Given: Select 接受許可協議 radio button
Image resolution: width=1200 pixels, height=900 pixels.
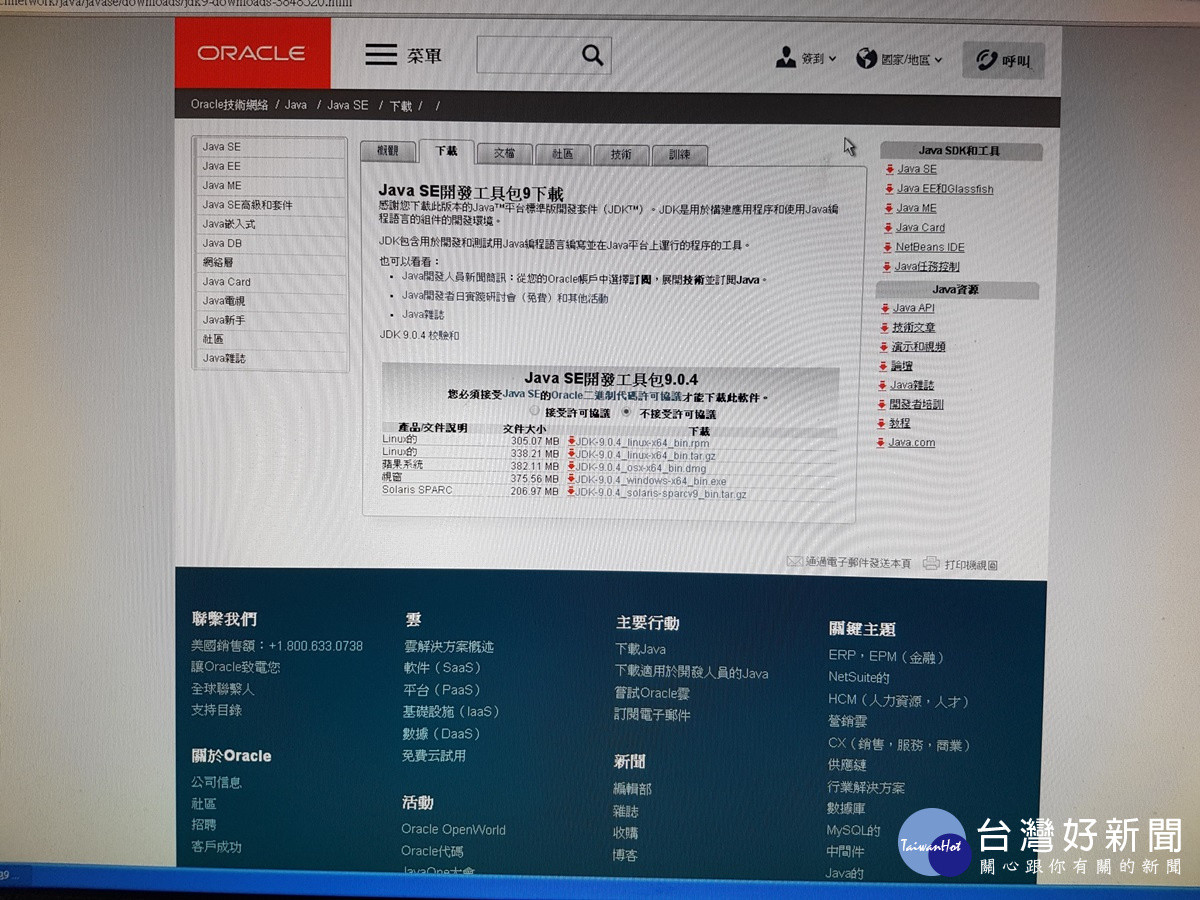Looking at the screenshot, I should click(534, 411).
